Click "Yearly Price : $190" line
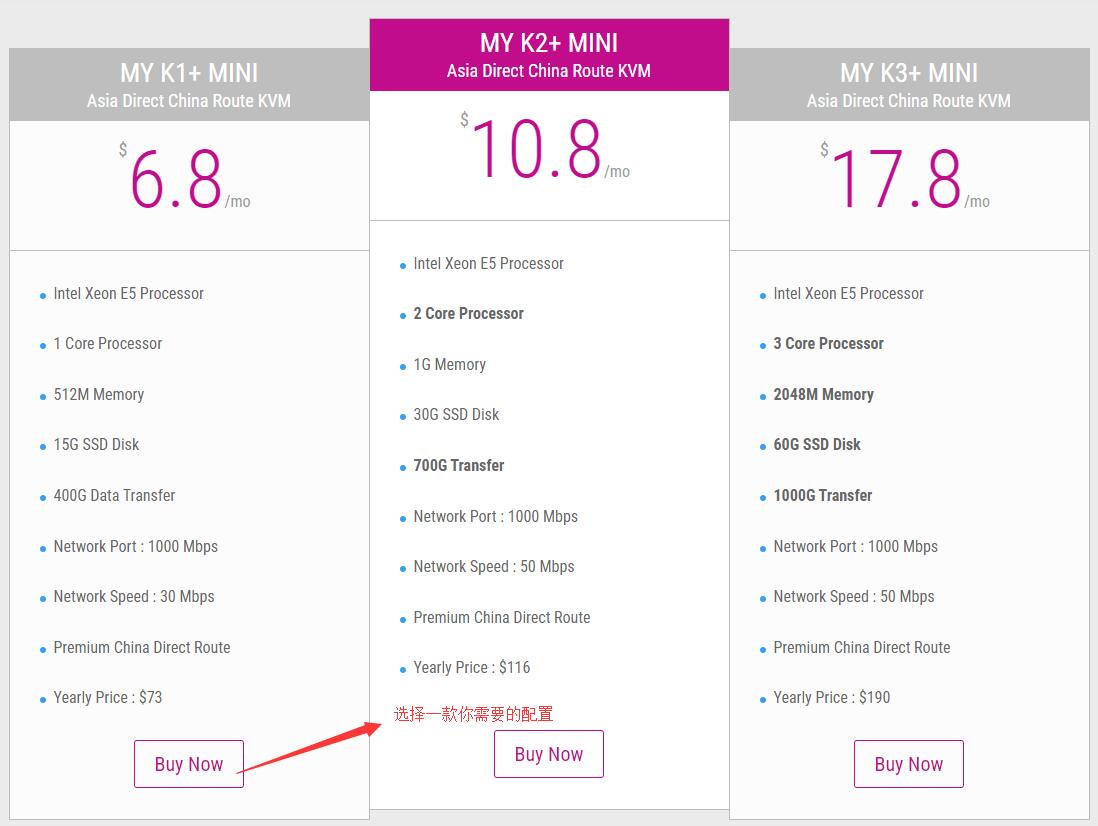 (832, 697)
